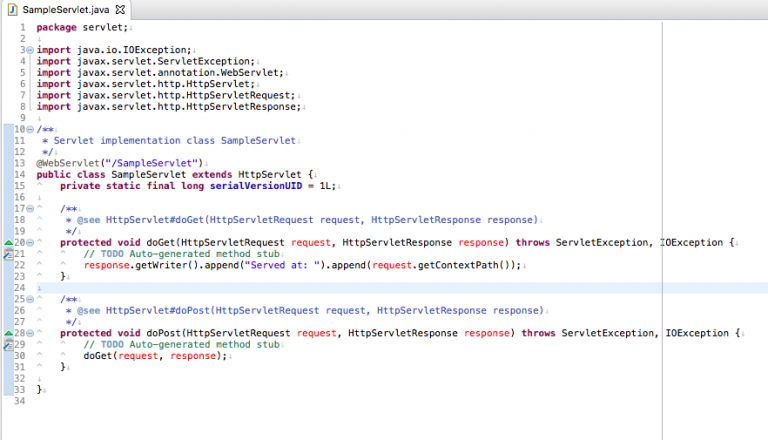Collapse the doPost method body at line 28
The height and width of the screenshot is (440, 768).
click(x=30, y=333)
